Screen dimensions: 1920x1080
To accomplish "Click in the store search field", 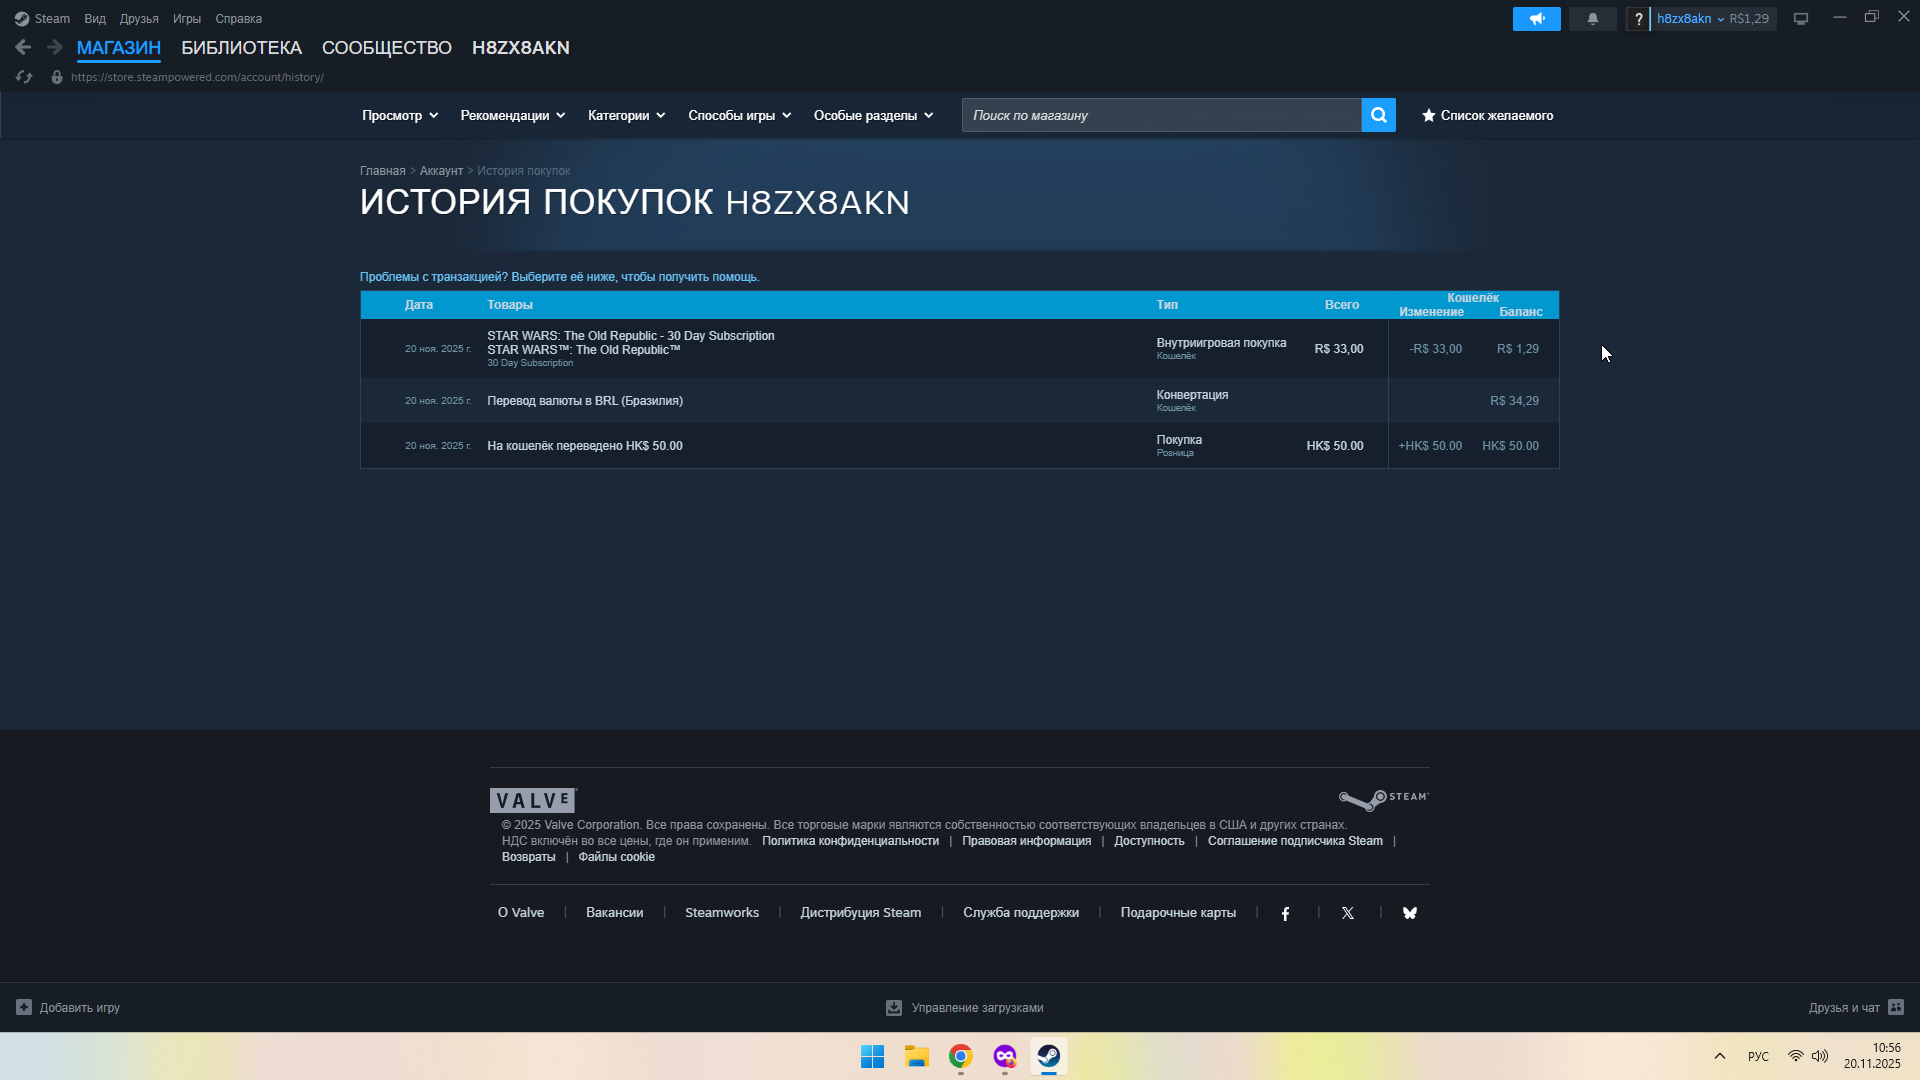I will (1160, 115).
